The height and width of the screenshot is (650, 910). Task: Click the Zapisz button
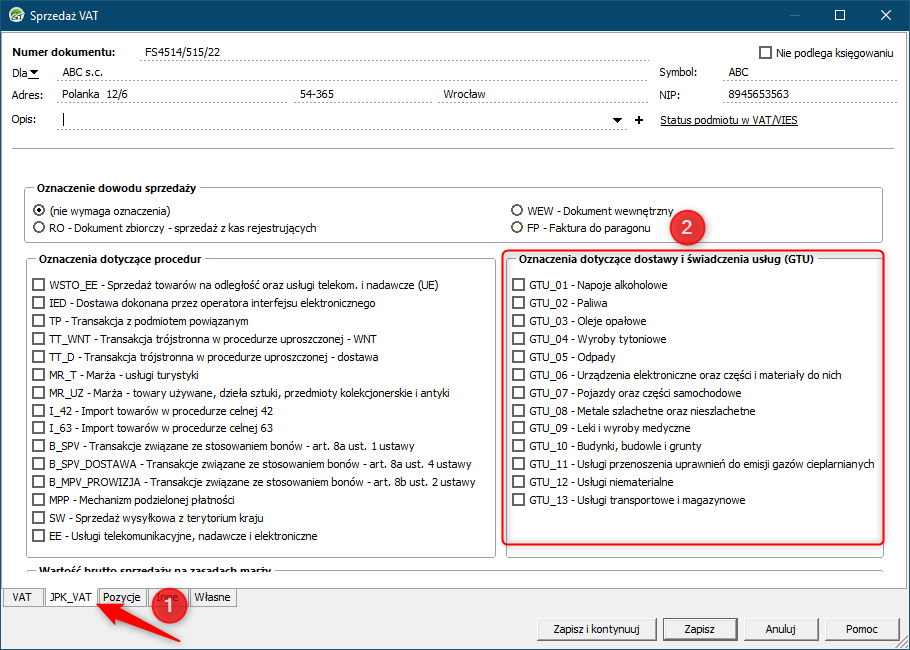(699, 629)
